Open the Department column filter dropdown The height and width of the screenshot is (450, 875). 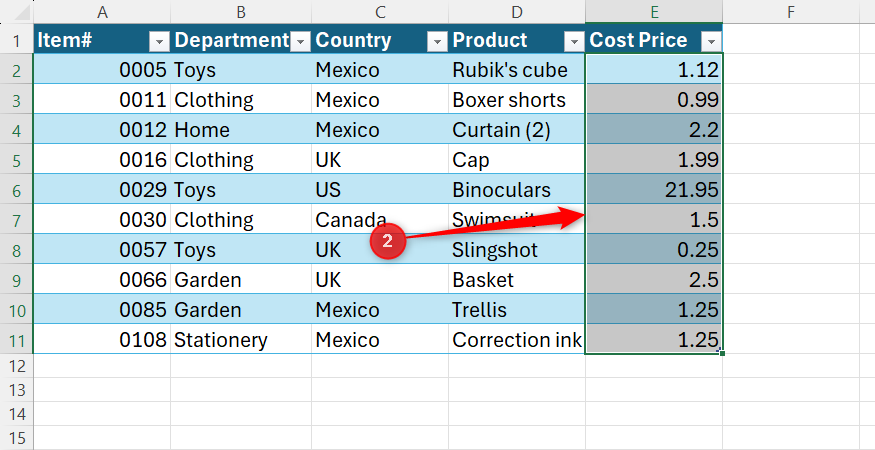pos(300,41)
